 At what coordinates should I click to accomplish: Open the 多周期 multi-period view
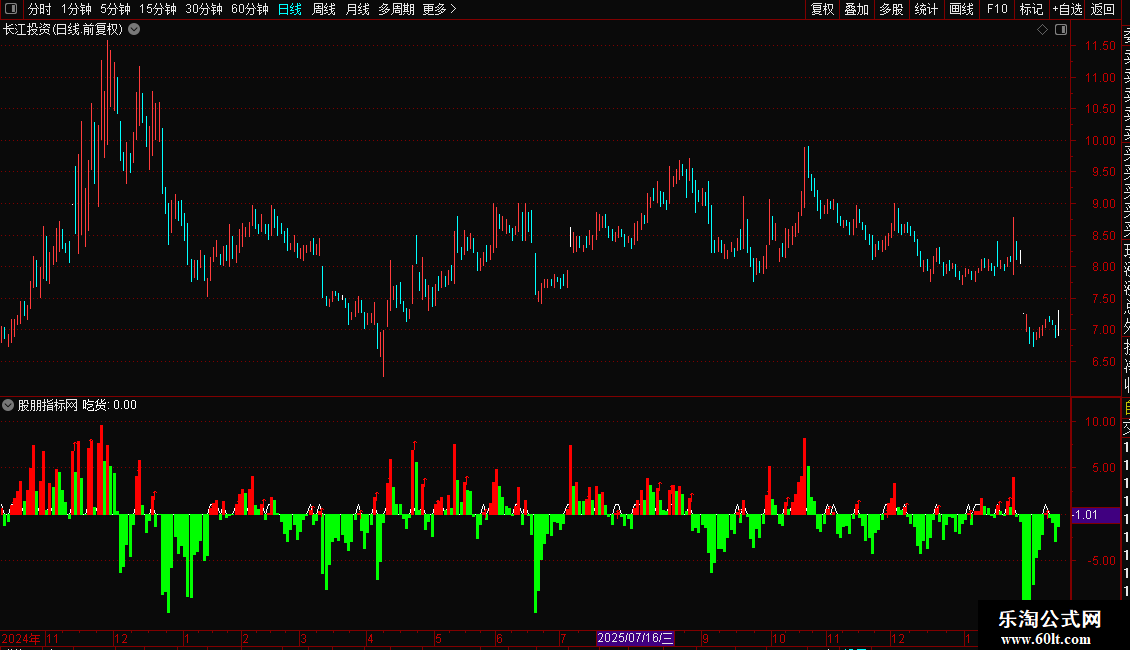coord(396,9)
